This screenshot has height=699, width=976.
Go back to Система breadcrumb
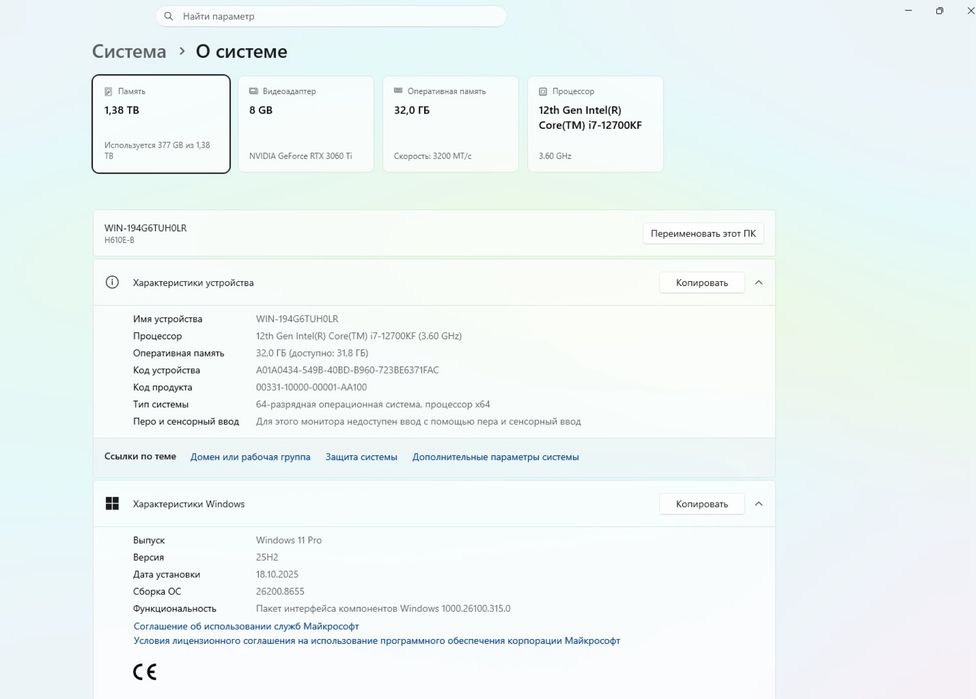point(129,51)
